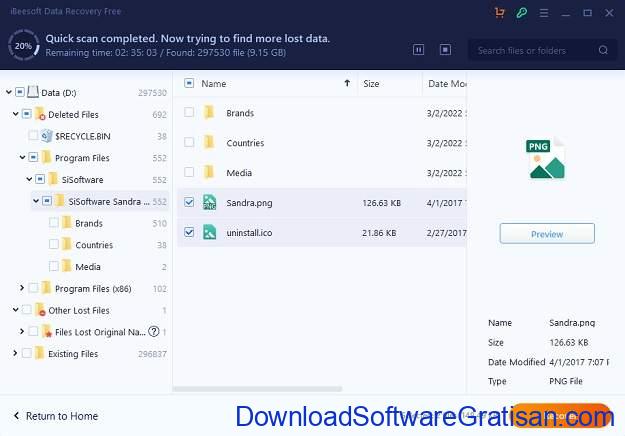Click the horizontal scrollbar under file list
The image size is (625, 436).
point(257,389)
